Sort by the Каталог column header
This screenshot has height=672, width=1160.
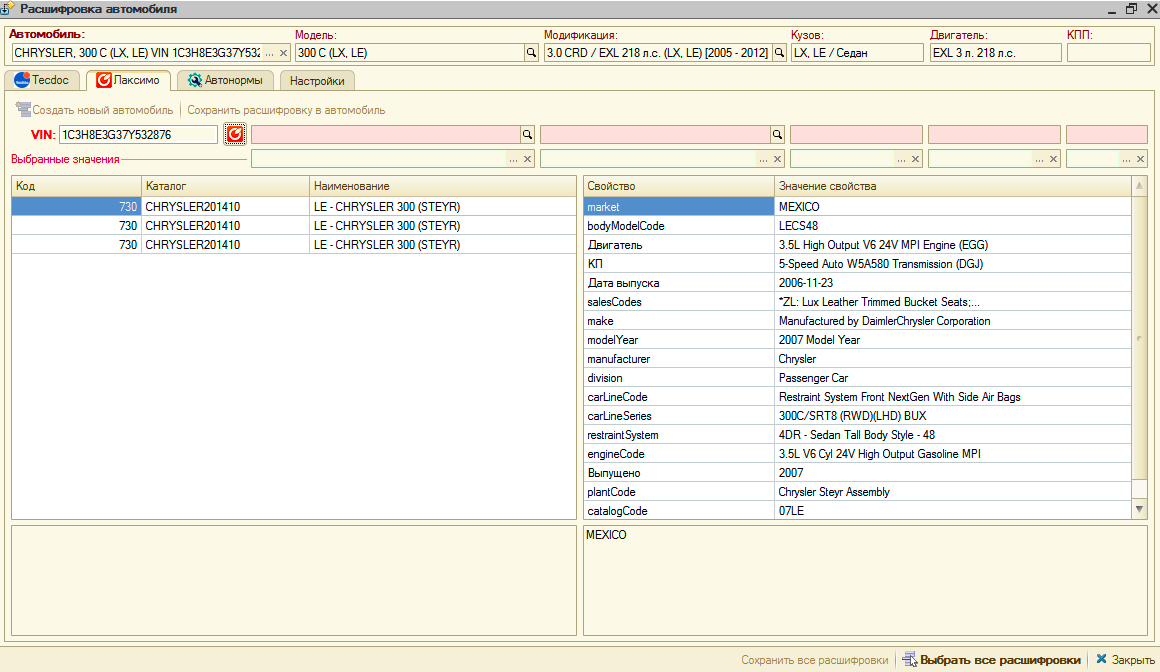225,186
